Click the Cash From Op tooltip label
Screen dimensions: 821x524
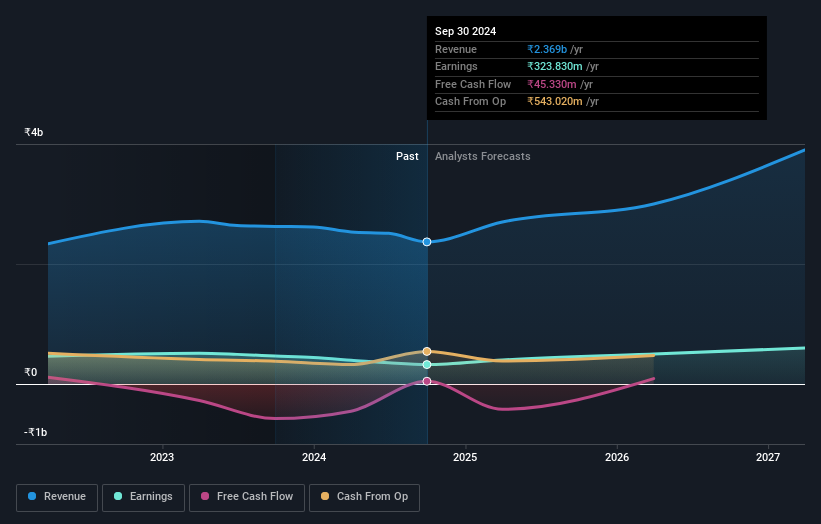click(470, 102)
